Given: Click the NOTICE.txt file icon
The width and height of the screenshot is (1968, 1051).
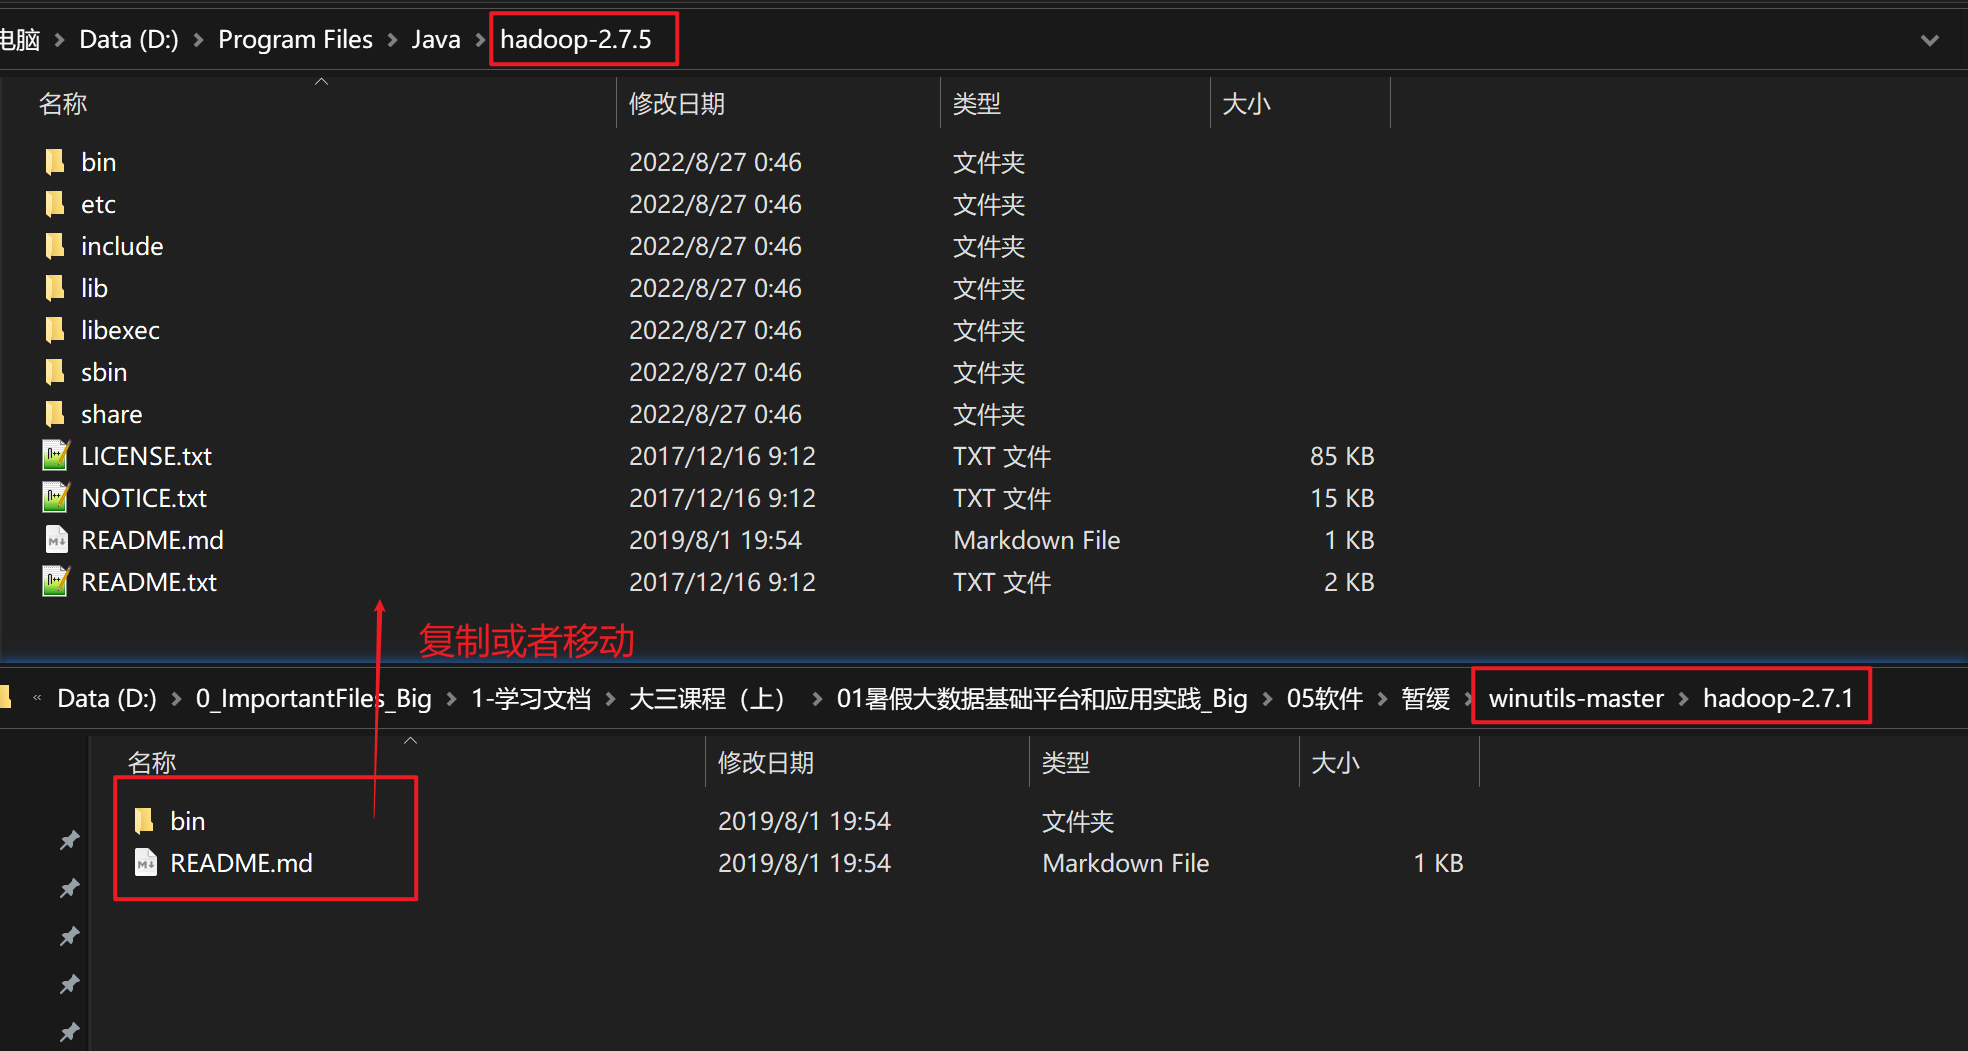Looking at the screenshot, I should click(56, 498).
